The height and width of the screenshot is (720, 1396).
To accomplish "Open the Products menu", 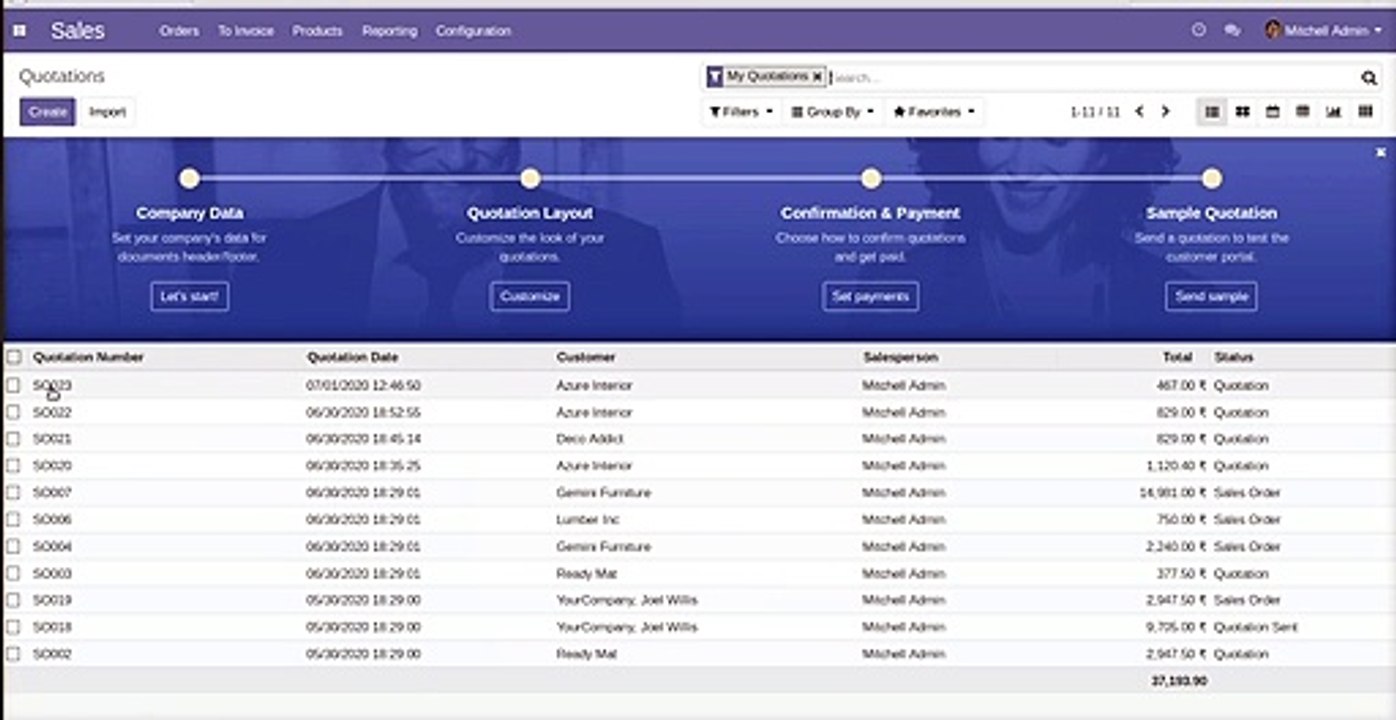I will coord(317,31).
